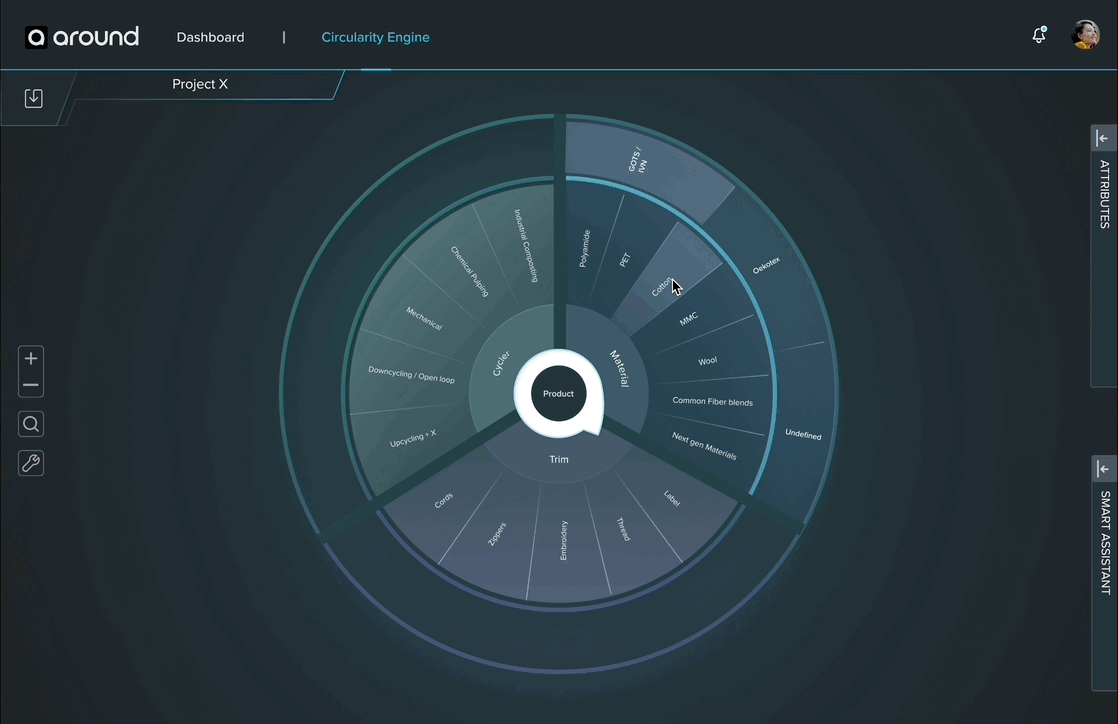Select the Project X tab
The height and width of the screenshot is (724, 1118).
(x=199, y=84)
